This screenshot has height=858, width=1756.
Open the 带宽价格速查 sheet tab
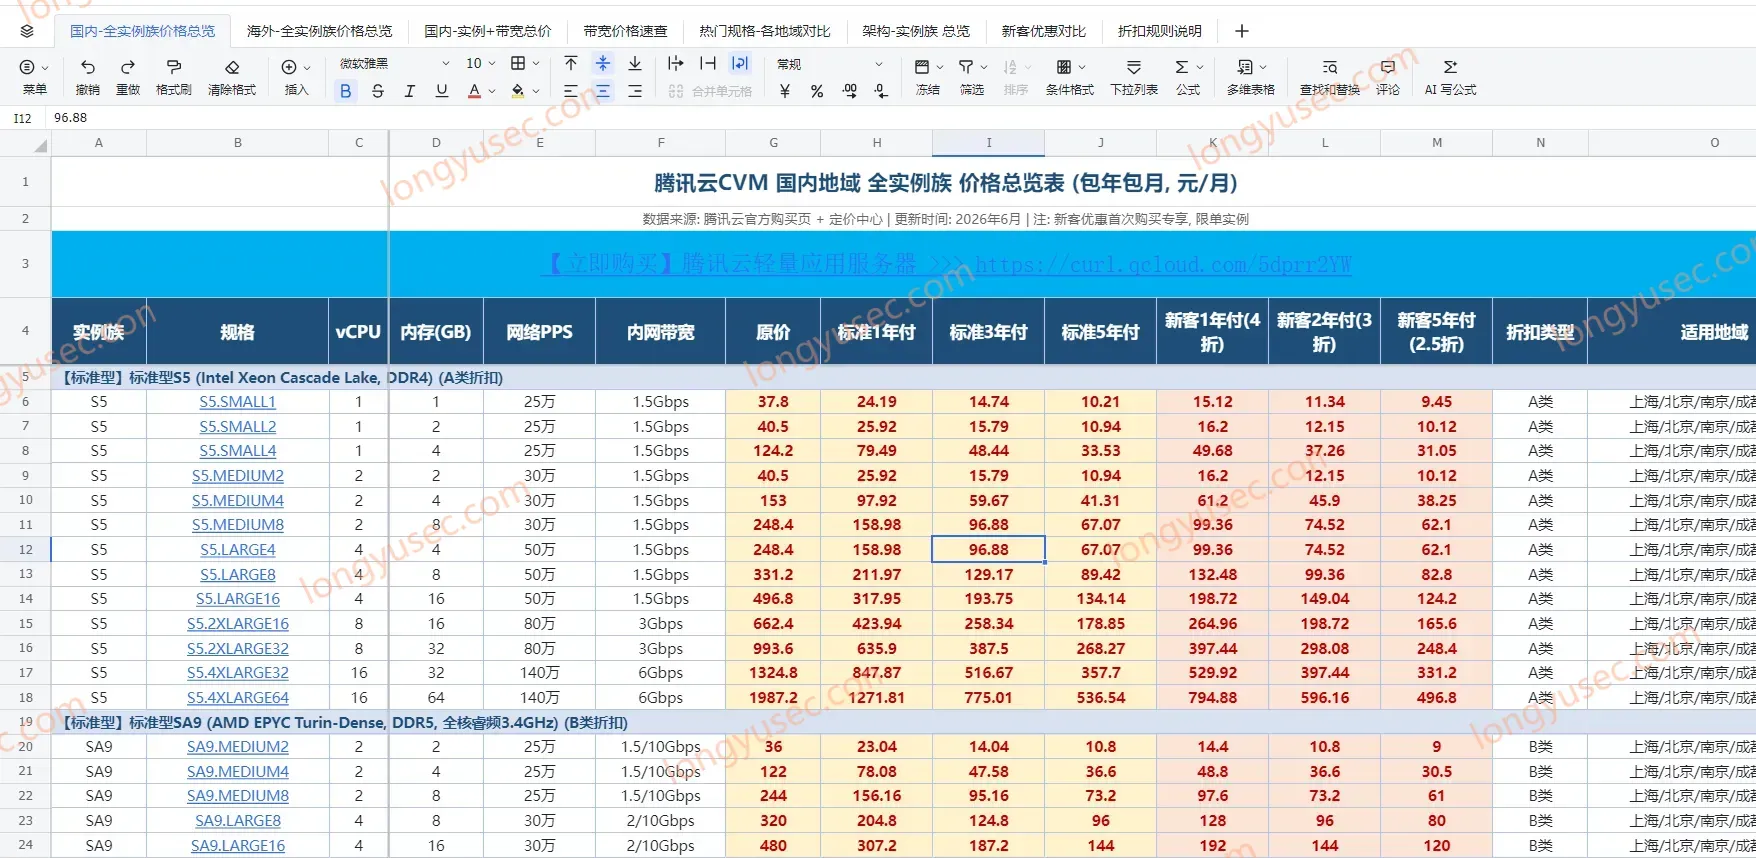626,31
